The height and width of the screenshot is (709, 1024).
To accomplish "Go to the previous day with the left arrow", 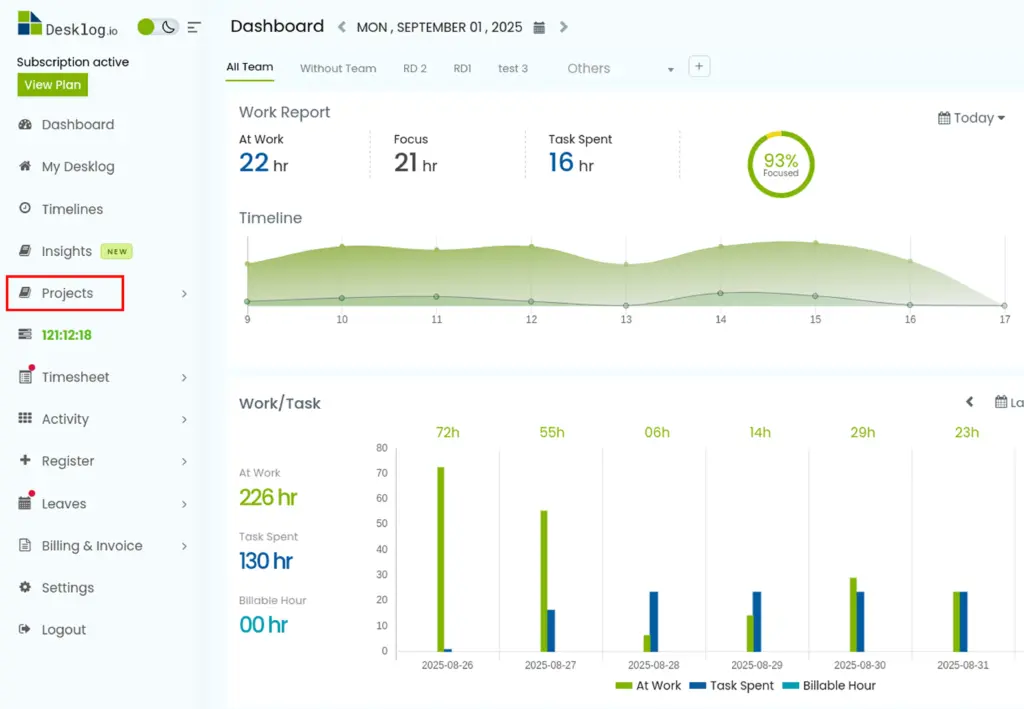I will (342, 27).
